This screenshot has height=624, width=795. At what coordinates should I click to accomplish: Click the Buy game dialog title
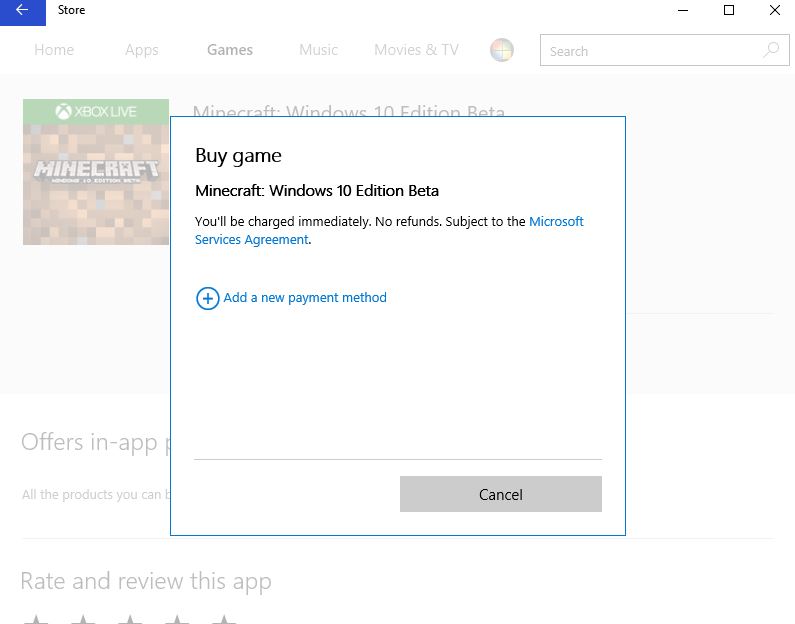pyautogui.click(x=238, y=156)
